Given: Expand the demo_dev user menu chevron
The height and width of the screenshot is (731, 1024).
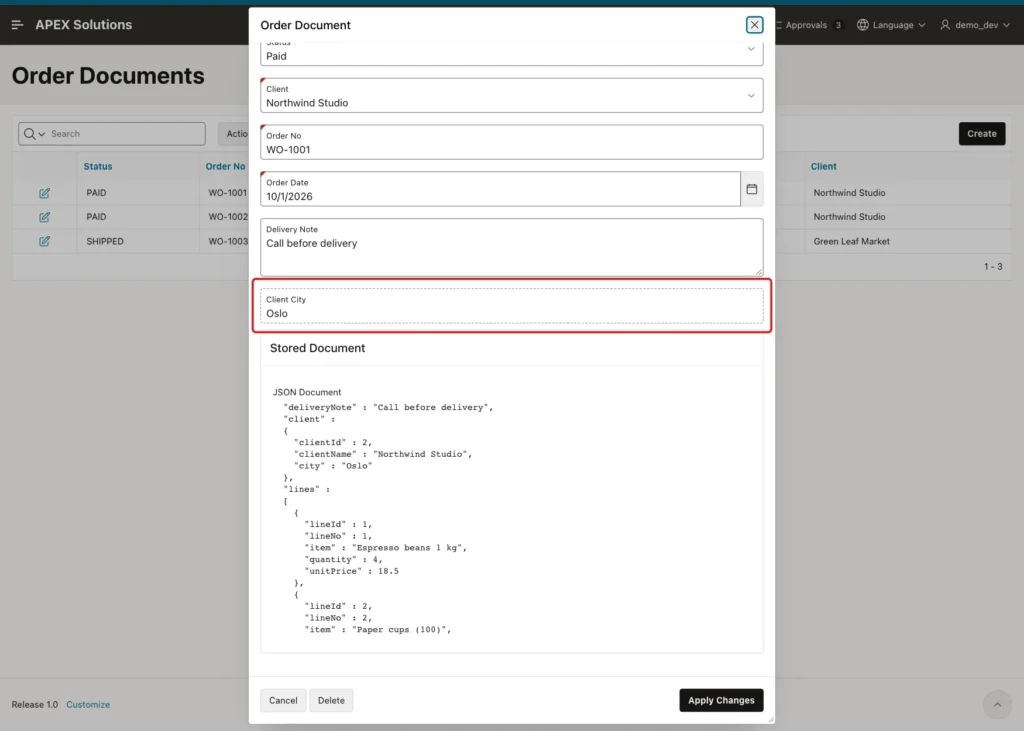Looking at the screenshot, I should tap(1006, 25).
